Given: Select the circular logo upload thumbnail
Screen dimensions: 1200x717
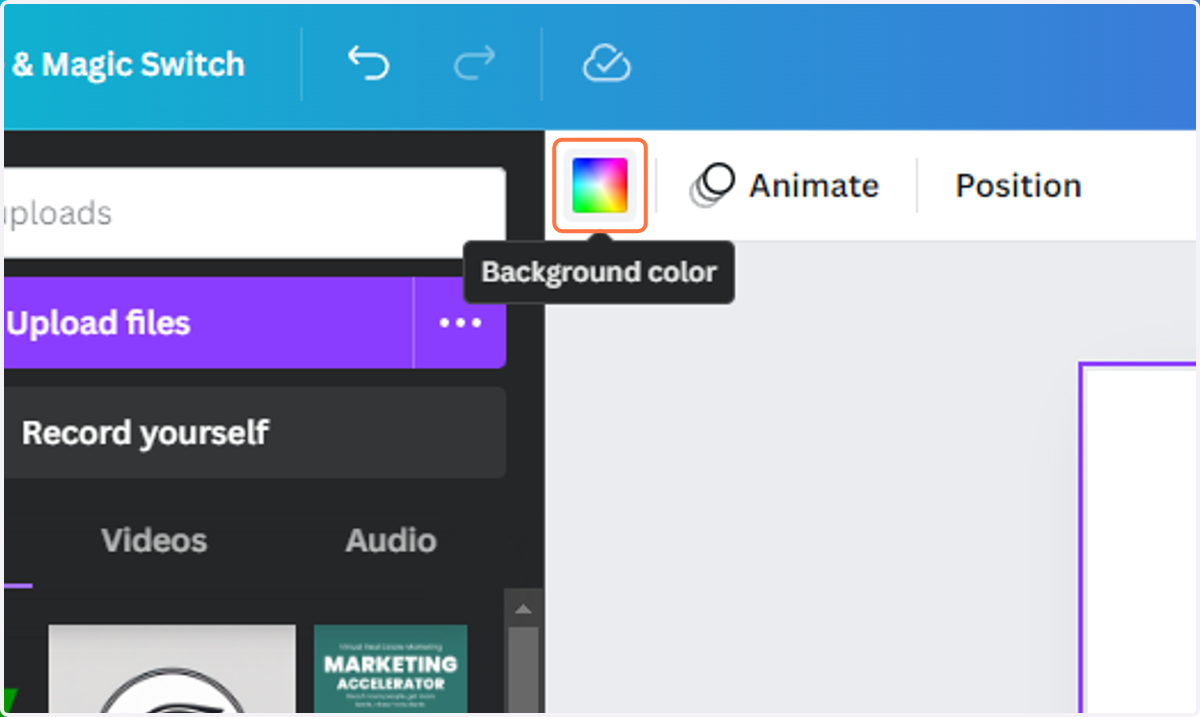Looking at the screenshot, I should [172, 668].
